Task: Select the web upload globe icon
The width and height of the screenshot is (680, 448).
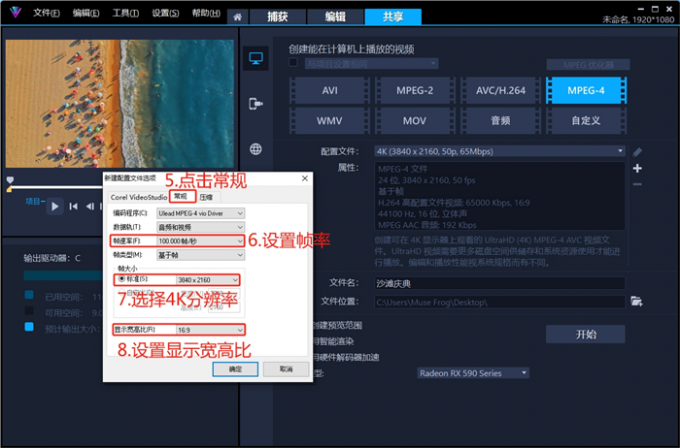Action: 255,149
